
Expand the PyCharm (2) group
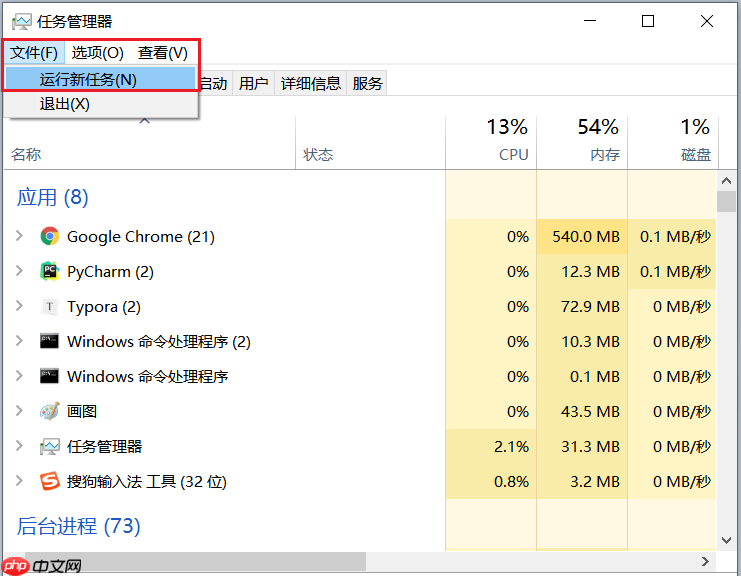click(19, 270)
